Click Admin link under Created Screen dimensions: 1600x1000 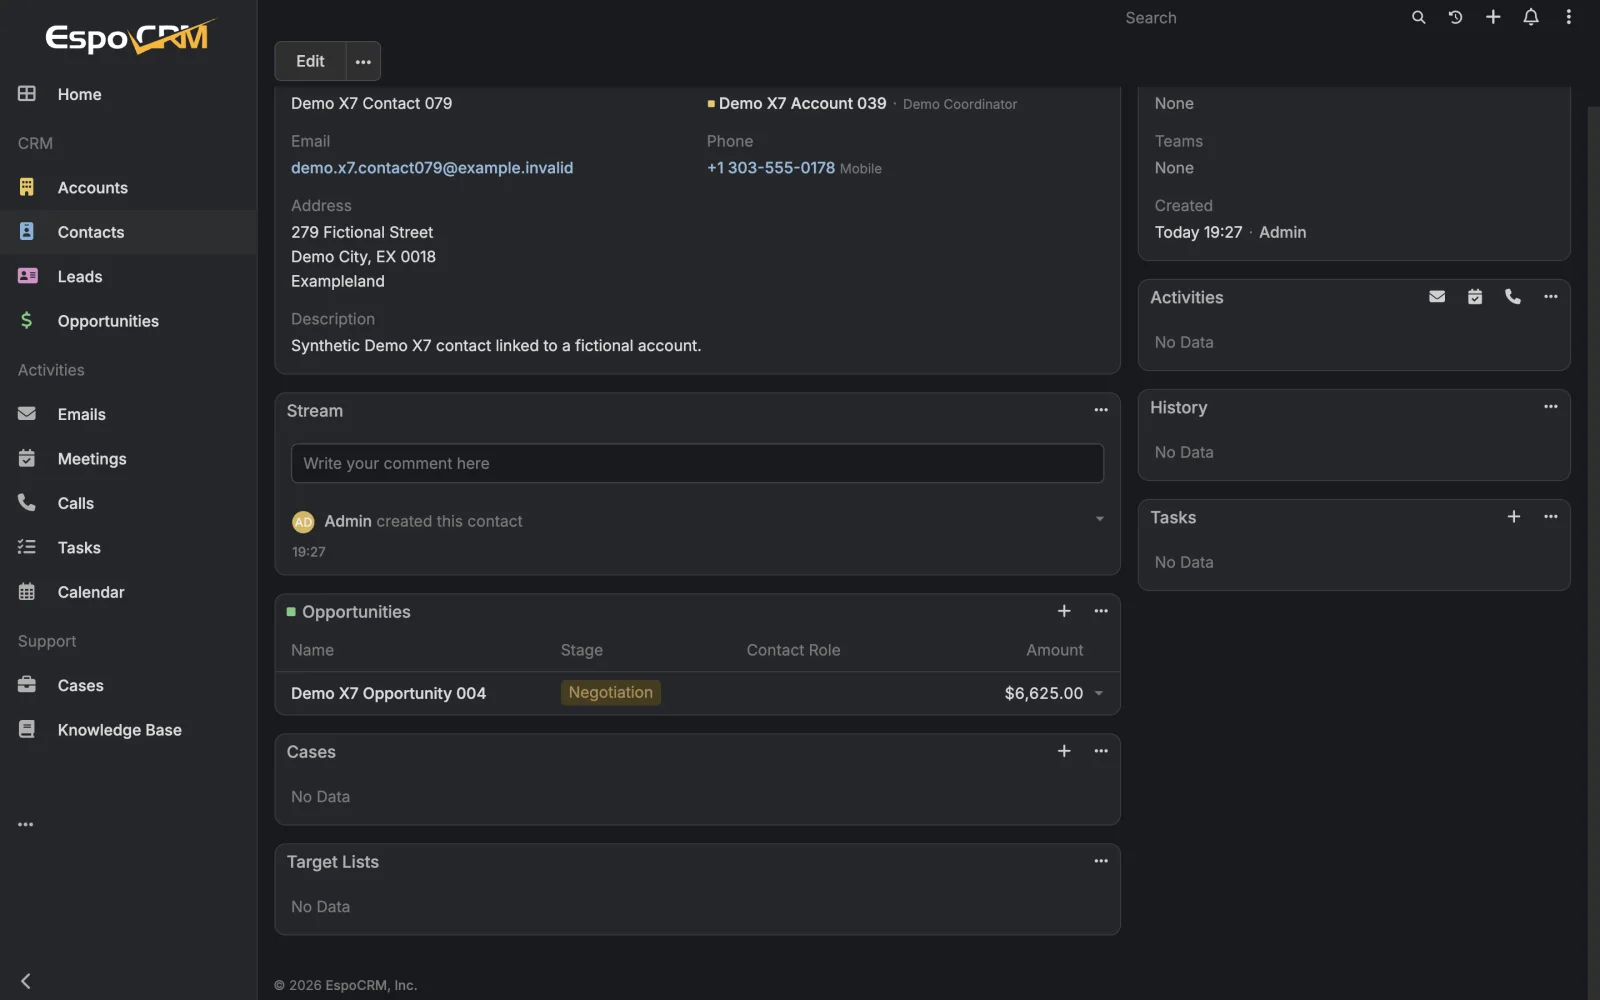click(1282, 232)
